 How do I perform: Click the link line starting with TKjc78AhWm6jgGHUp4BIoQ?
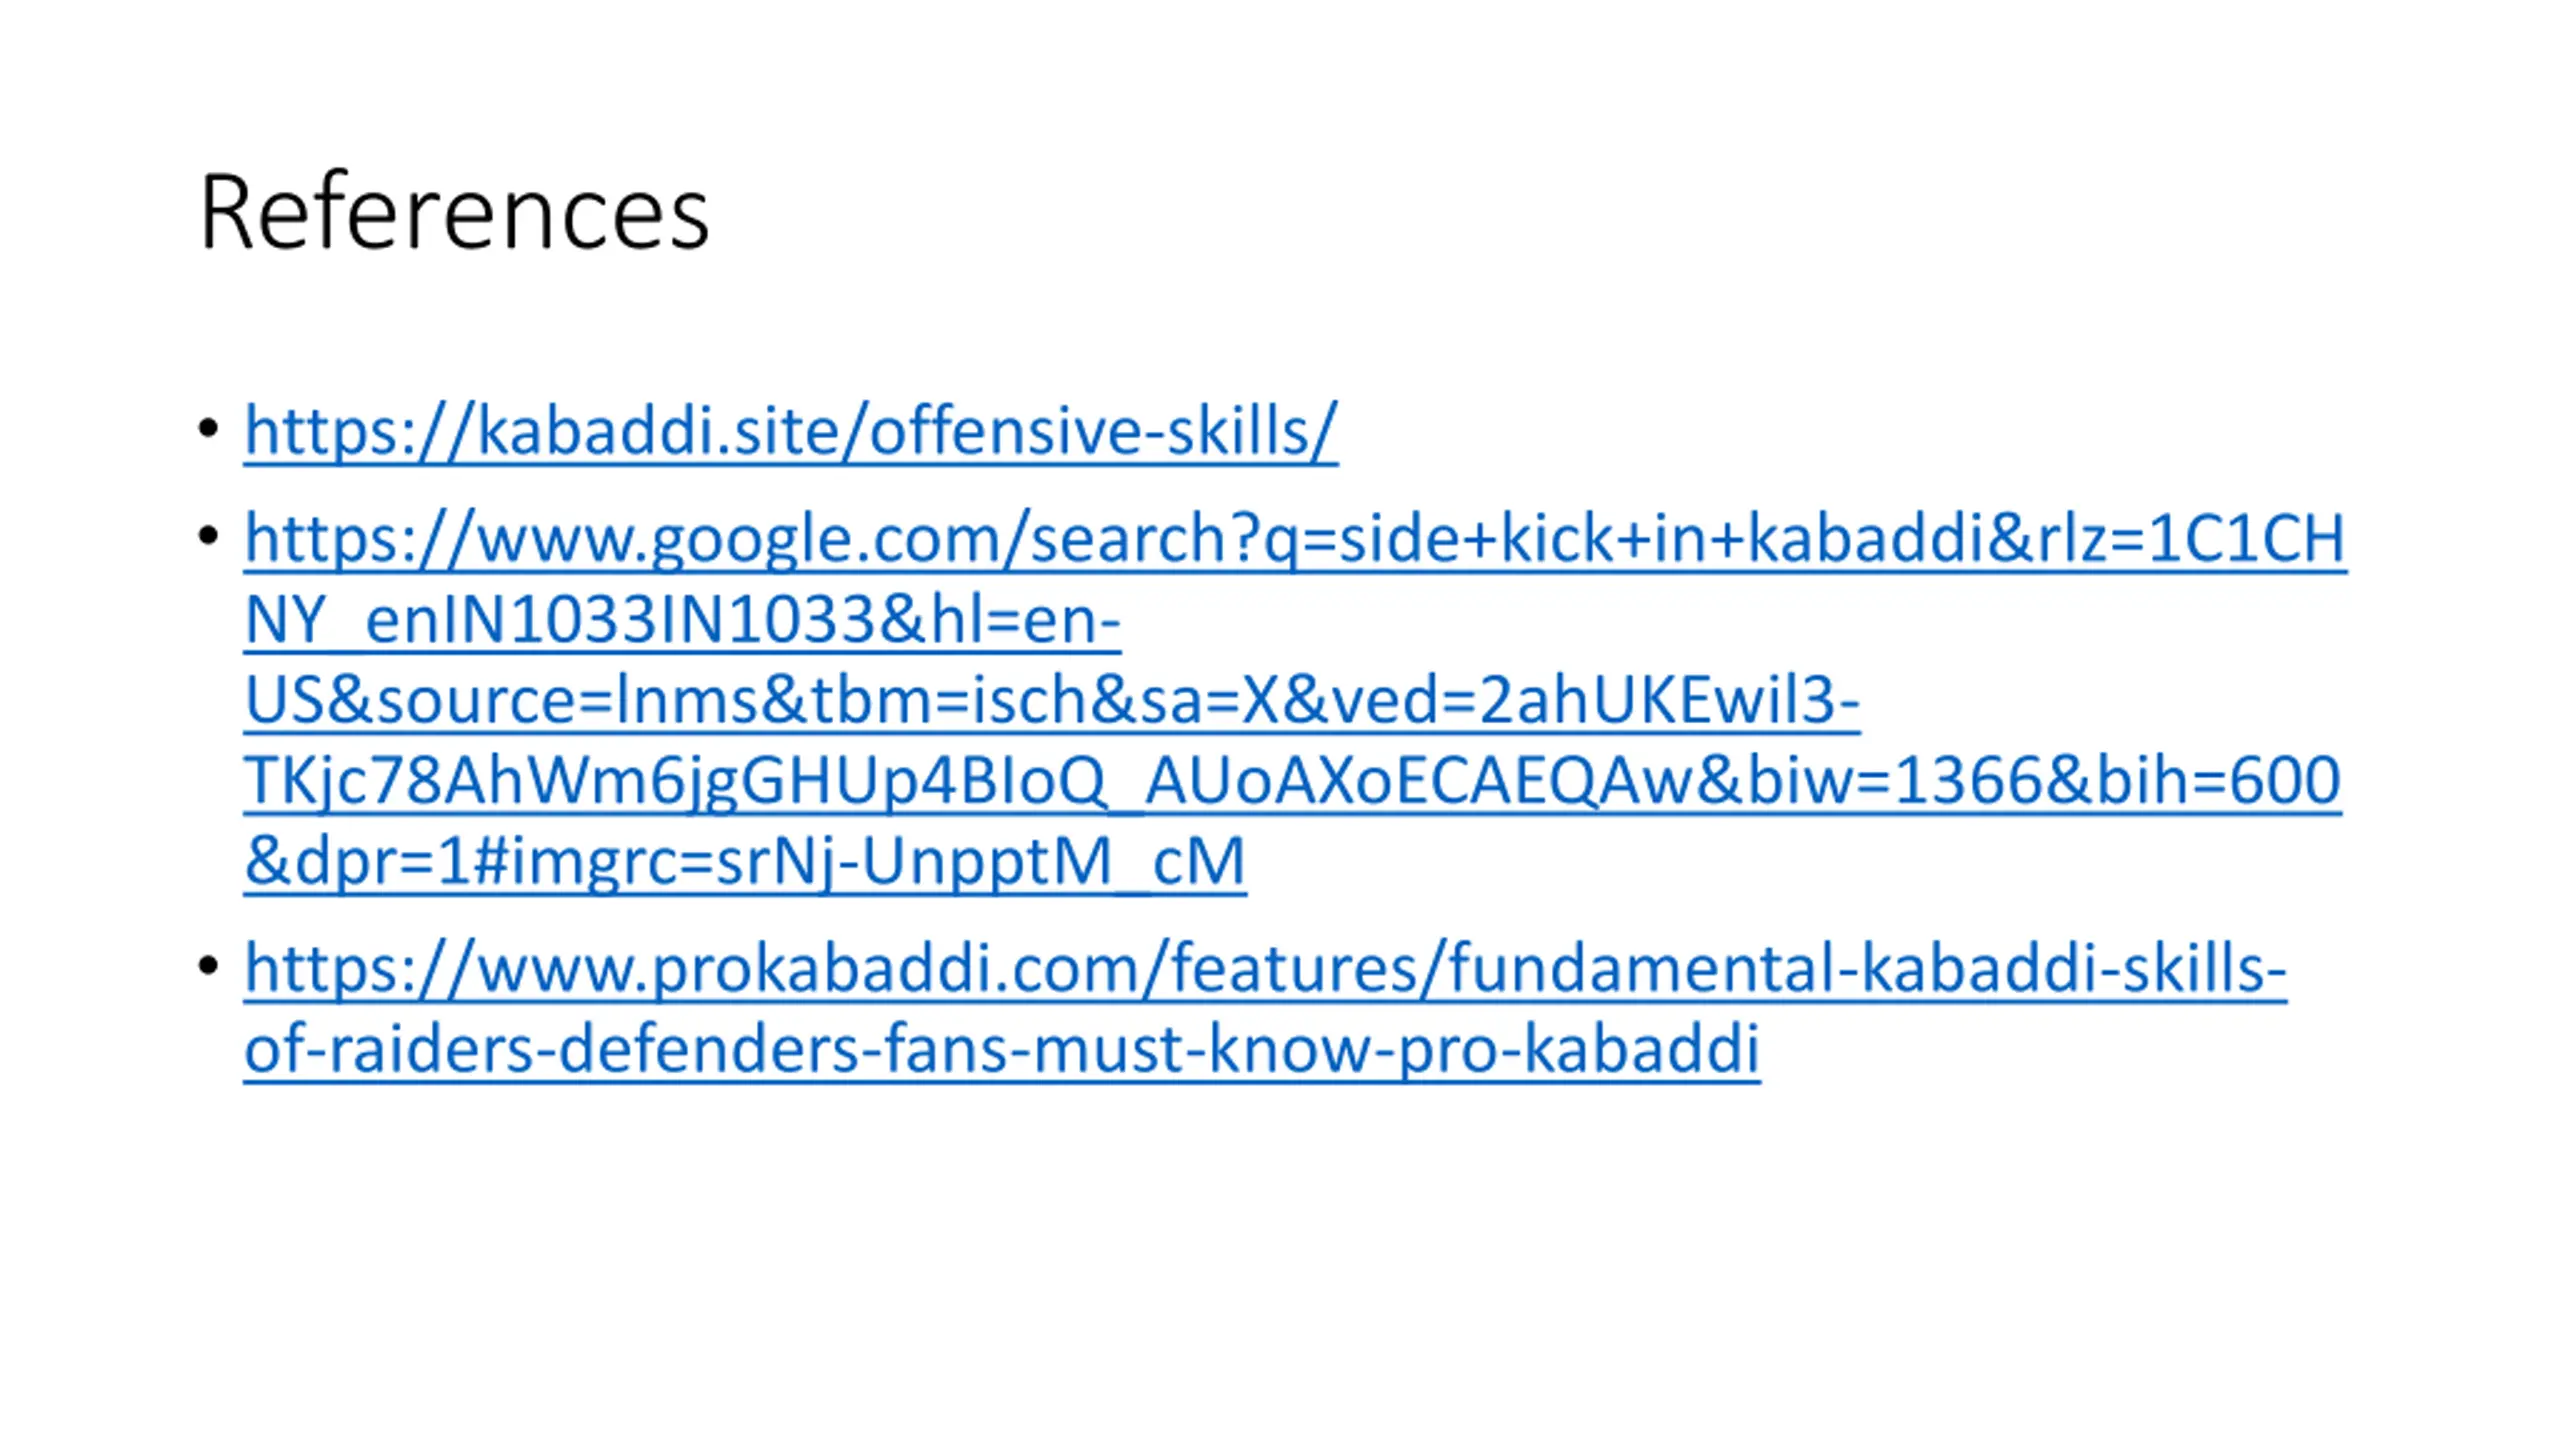[1292, 780]
